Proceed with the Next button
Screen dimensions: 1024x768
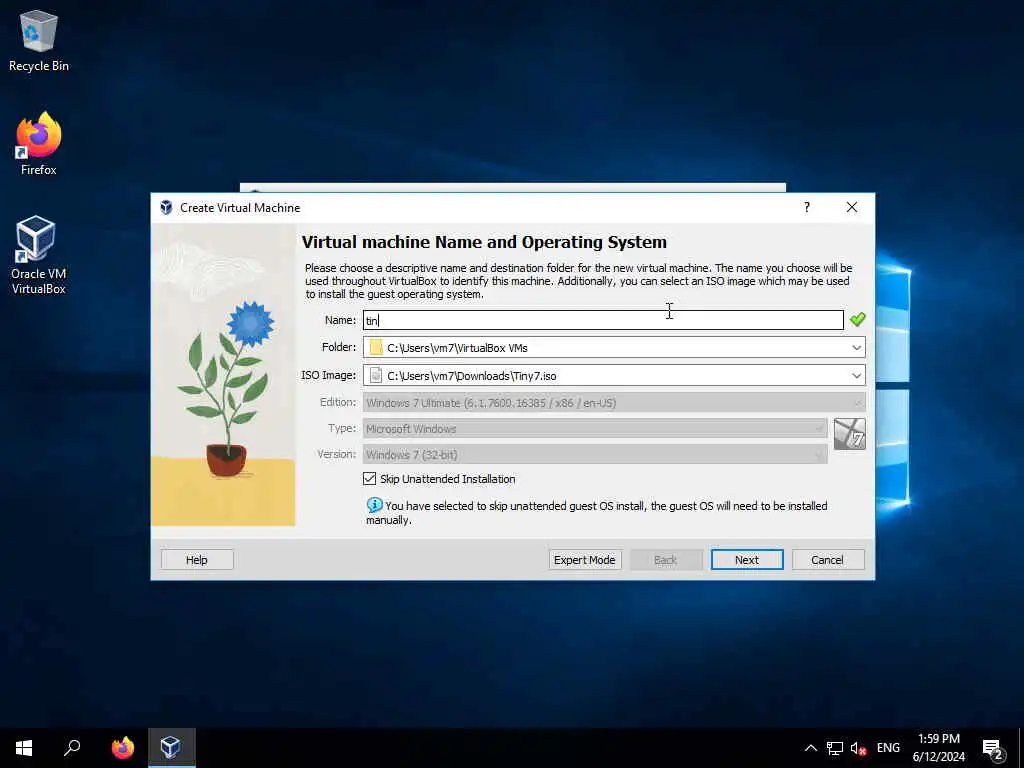[746, 560]
